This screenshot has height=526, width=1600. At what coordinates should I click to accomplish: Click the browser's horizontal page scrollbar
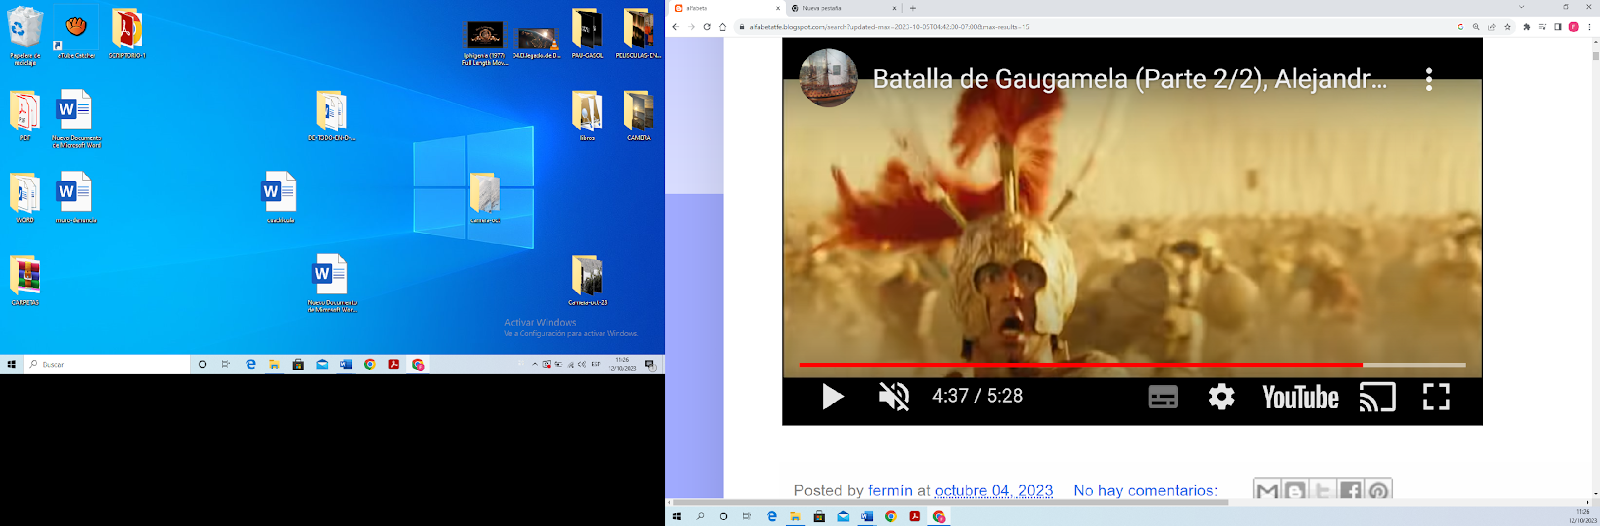[x=950, y=502]
